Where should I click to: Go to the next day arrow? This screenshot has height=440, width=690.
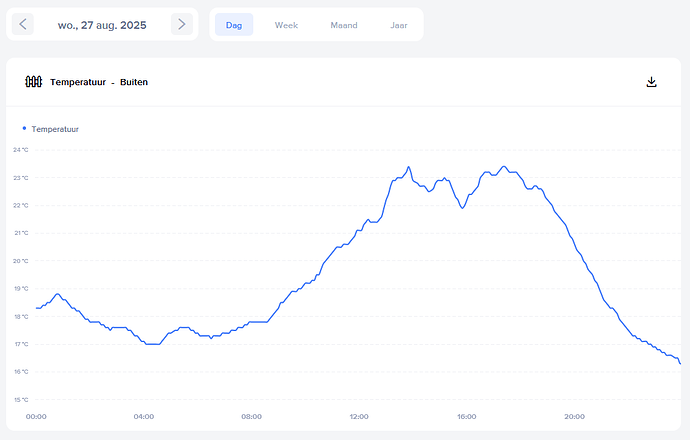point(181,24)
